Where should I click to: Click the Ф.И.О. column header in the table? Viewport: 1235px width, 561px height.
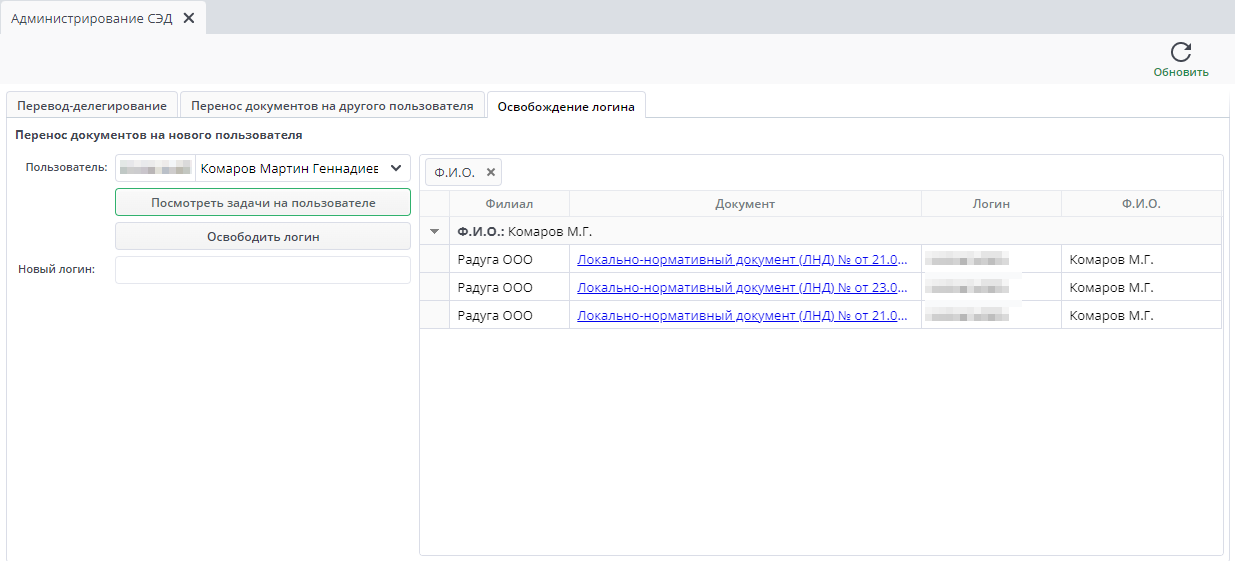[1141, 204]
